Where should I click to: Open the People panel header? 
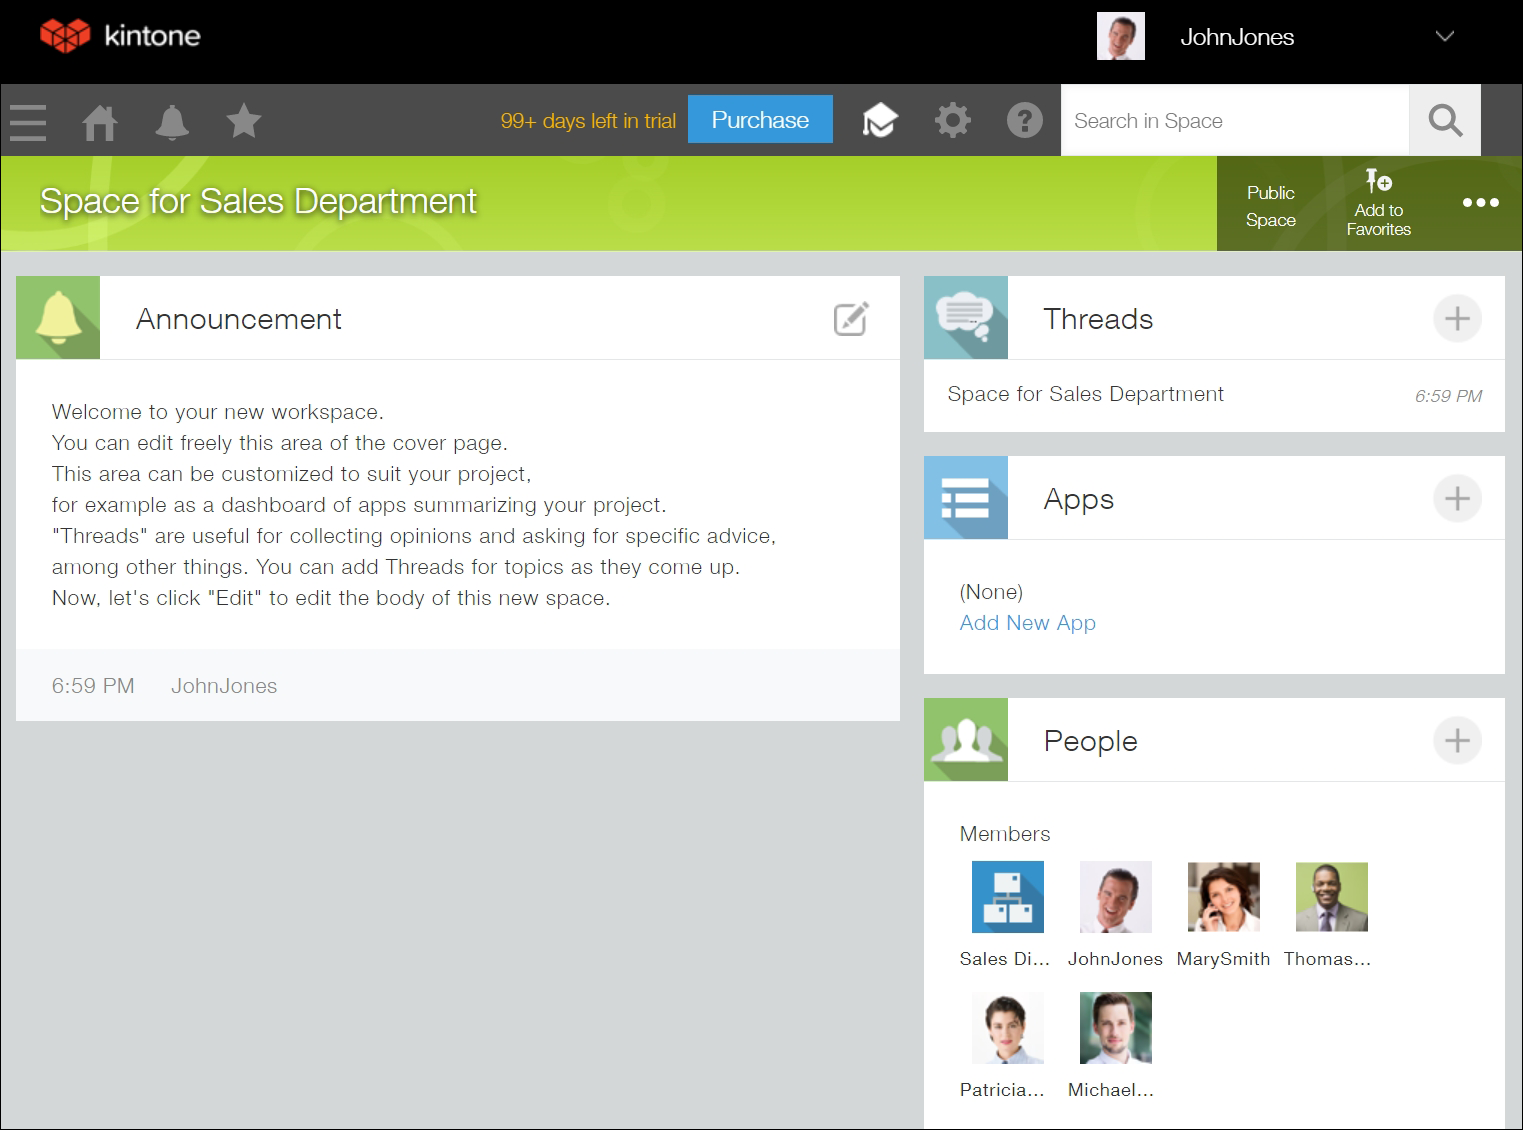[1089, 741]
